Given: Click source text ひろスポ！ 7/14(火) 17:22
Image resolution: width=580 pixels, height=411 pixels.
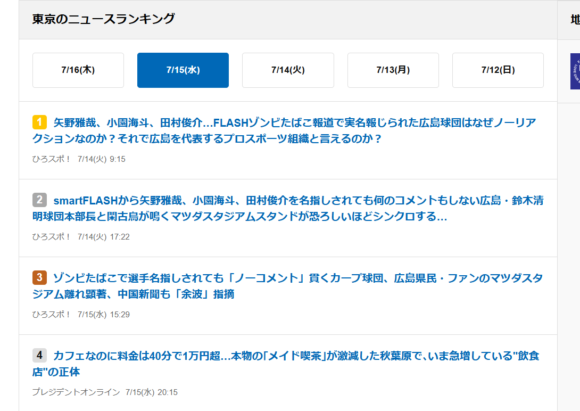Looking at the screenshot, I should tap(81, 237).
